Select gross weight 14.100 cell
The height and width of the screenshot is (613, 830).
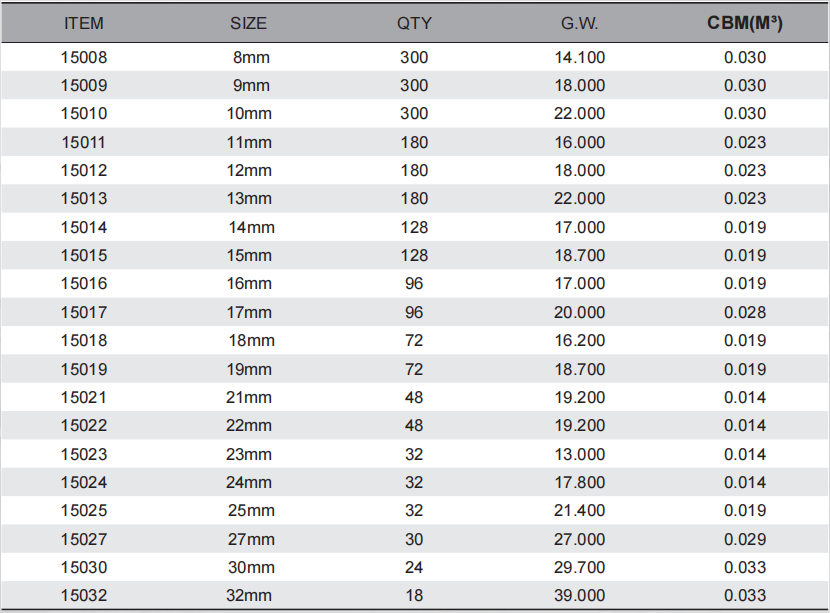click(x=580, y=57)
